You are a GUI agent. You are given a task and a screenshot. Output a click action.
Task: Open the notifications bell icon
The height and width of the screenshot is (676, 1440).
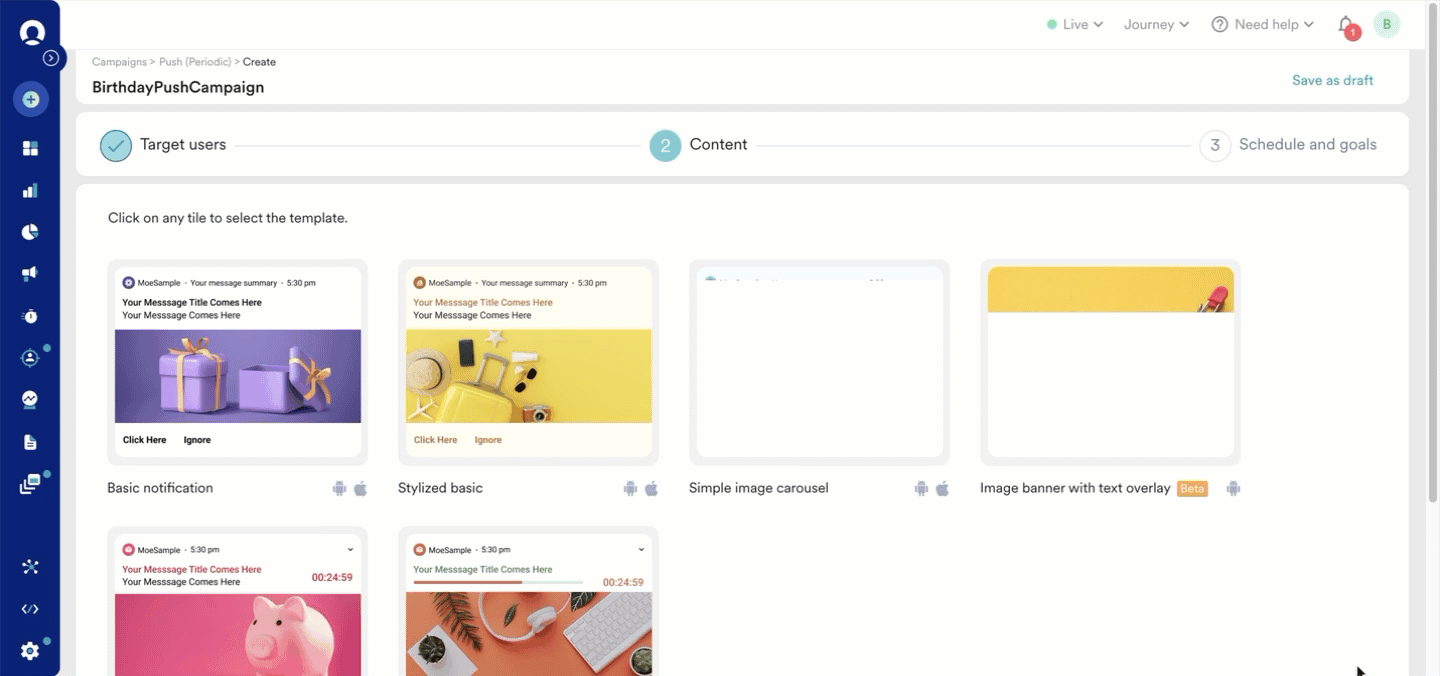pyautogui.click(x=1347, y=25)
